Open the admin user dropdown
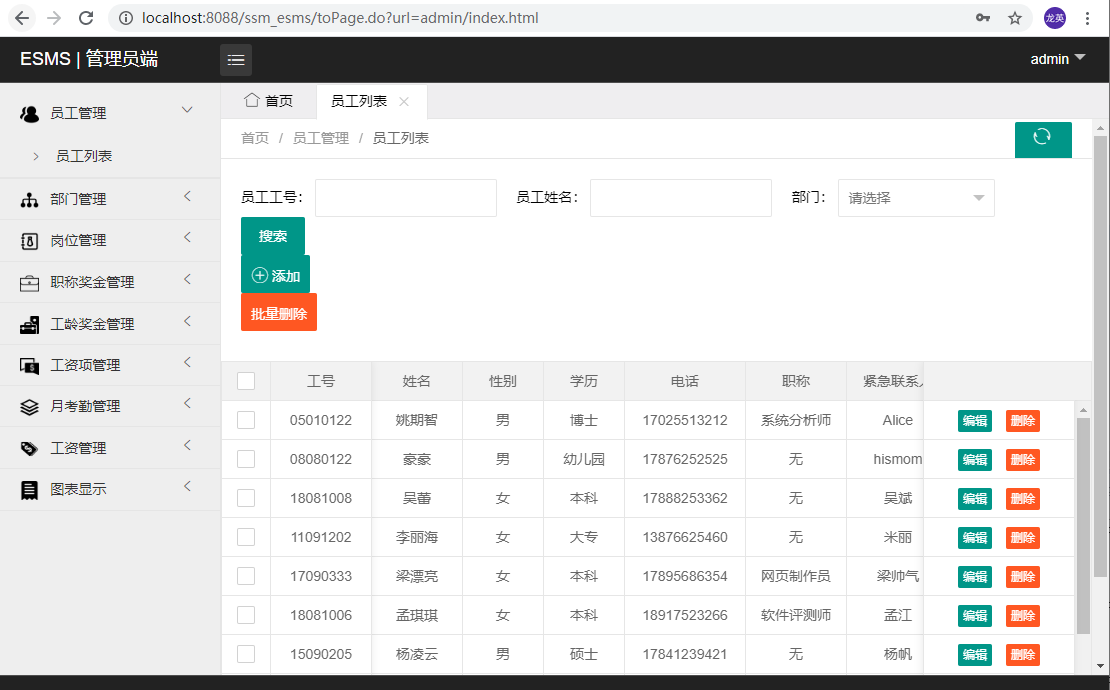 [x=1058, y=59]
